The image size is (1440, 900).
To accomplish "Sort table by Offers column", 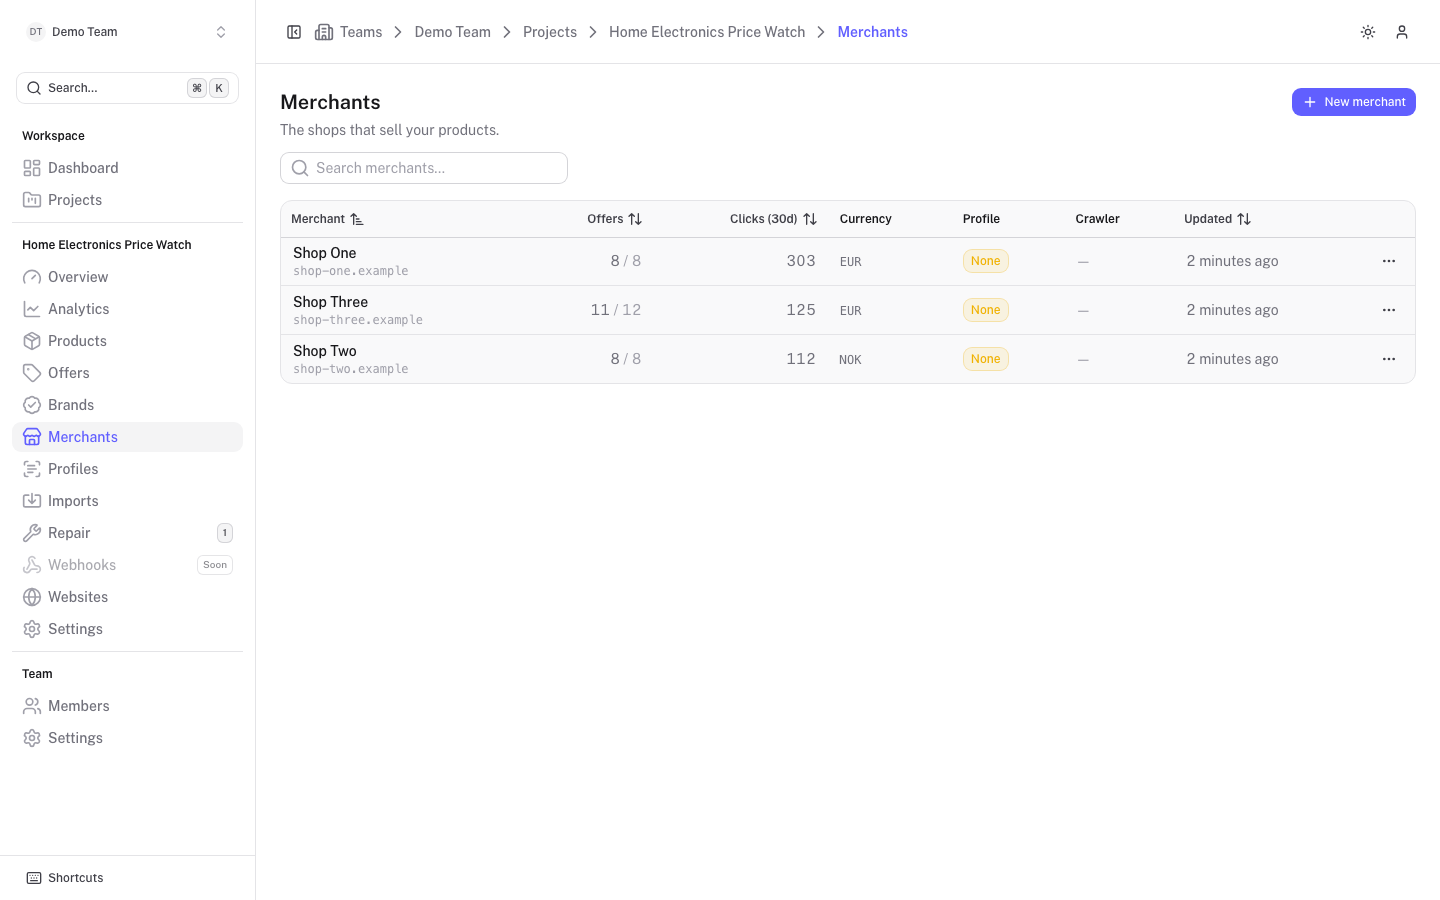I will click(x=614, y=219).
